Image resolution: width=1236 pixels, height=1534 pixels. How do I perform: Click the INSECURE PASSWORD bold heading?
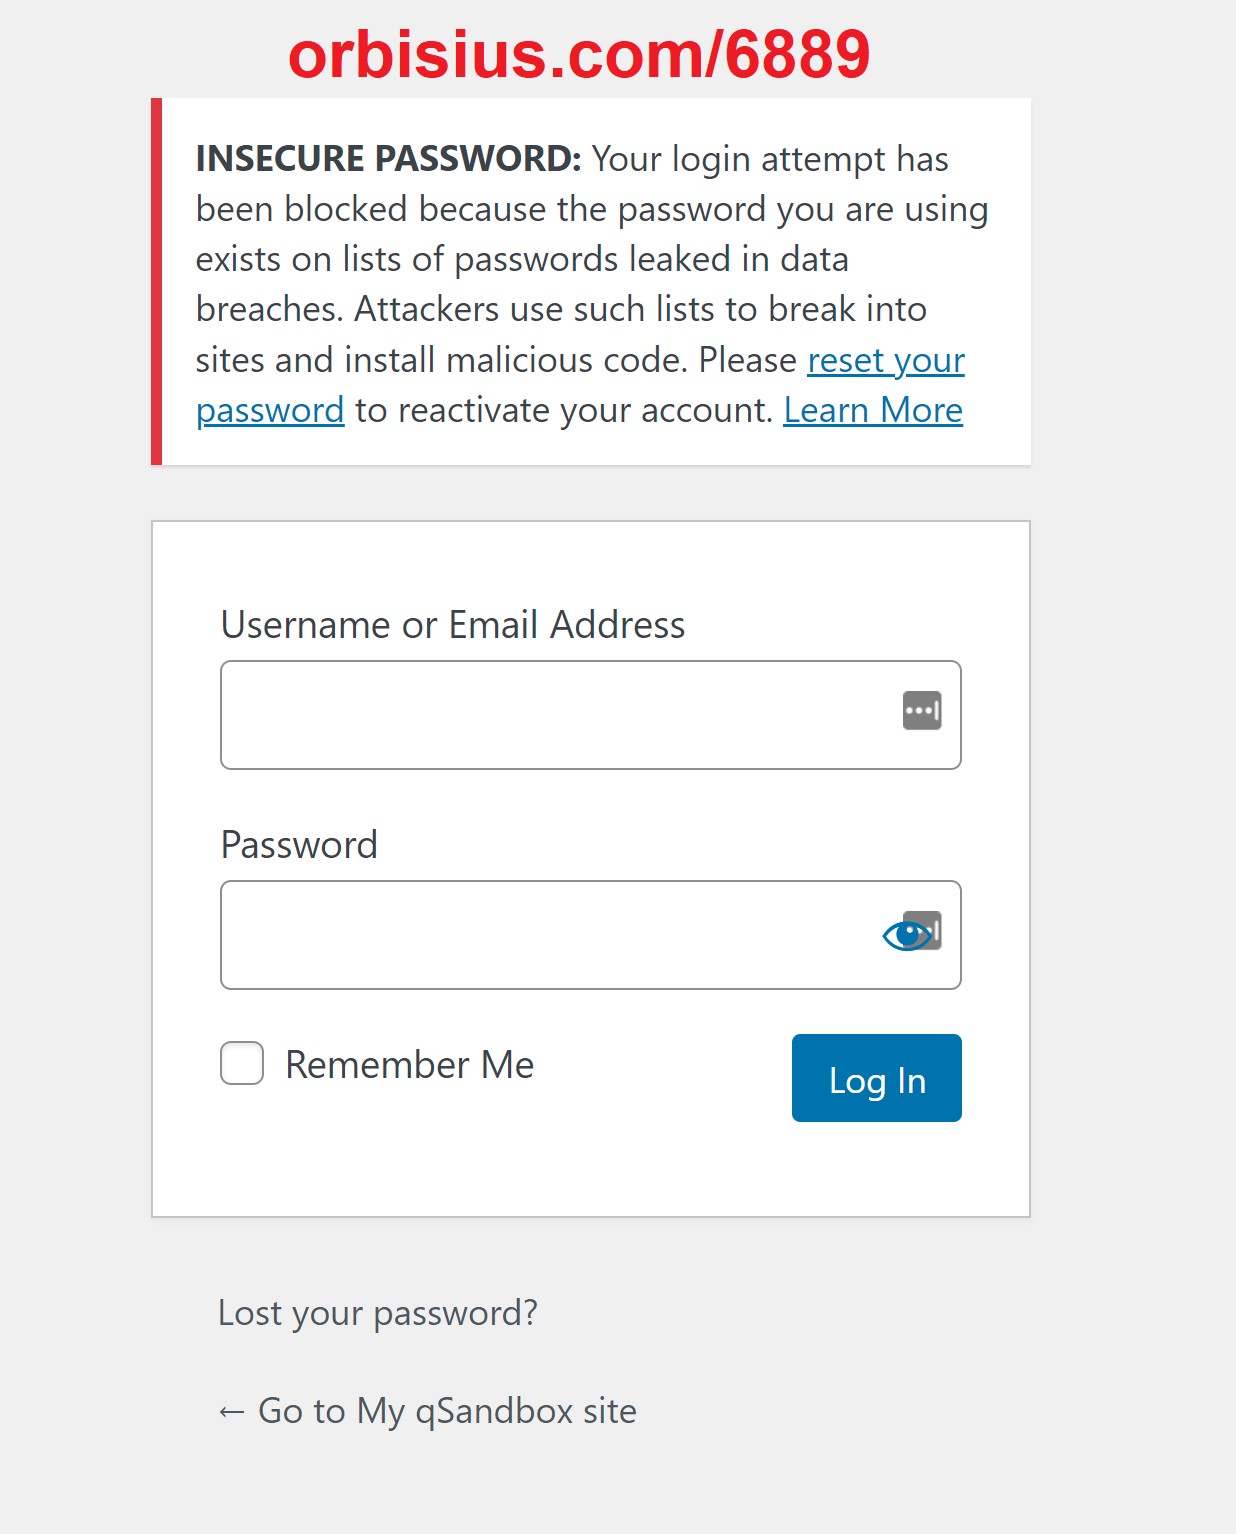pyautogui.click(x=388, y=159)
